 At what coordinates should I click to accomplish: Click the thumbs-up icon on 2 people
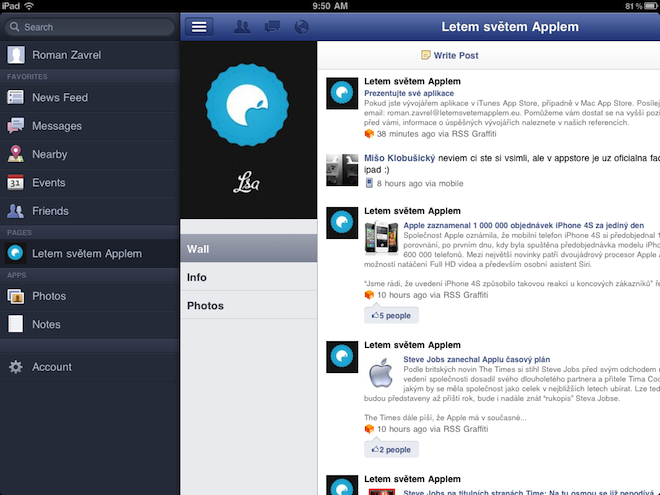tap(375, 450)
